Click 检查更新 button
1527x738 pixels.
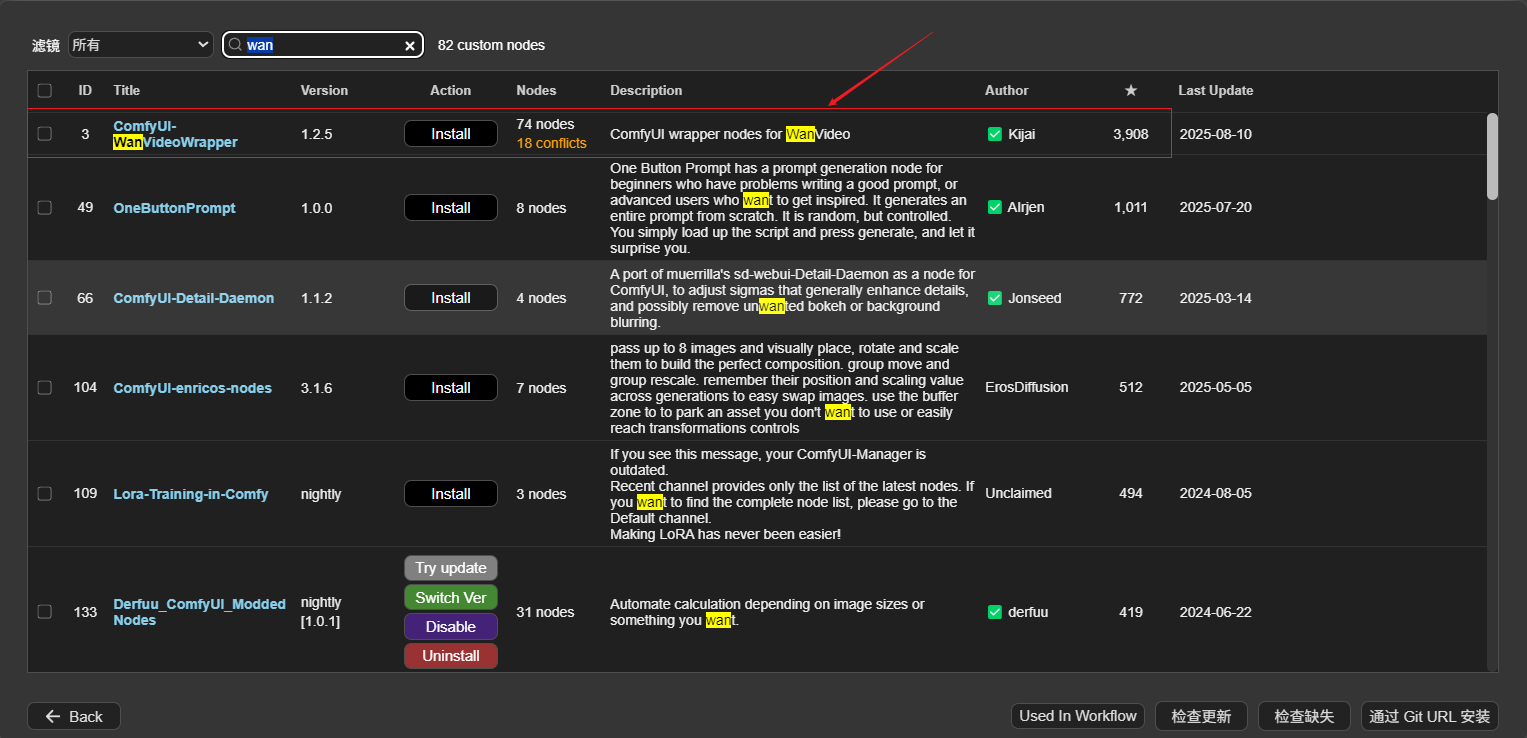click(x=1200, y=716)
